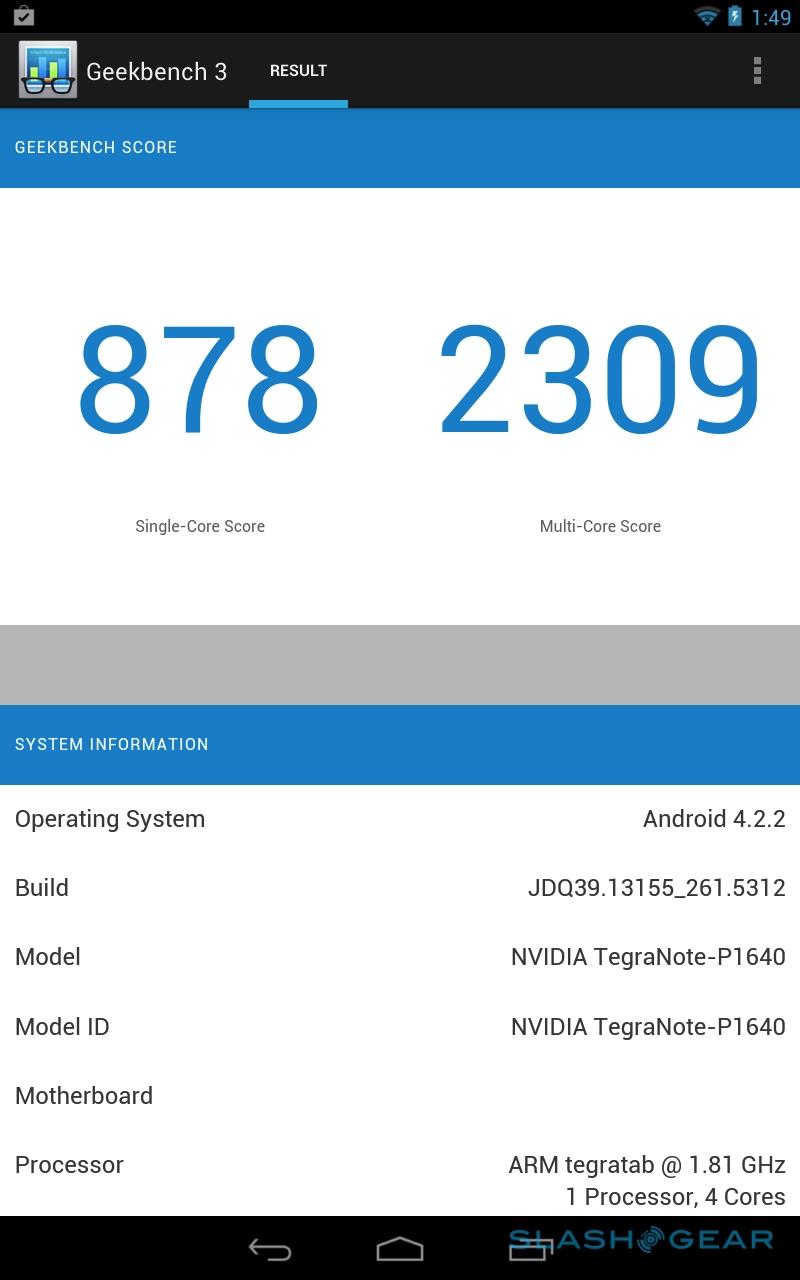Tap the GEEKBENCH SCORE section header
This screenshot has width=800, height=1280.
tap(400, 148)
